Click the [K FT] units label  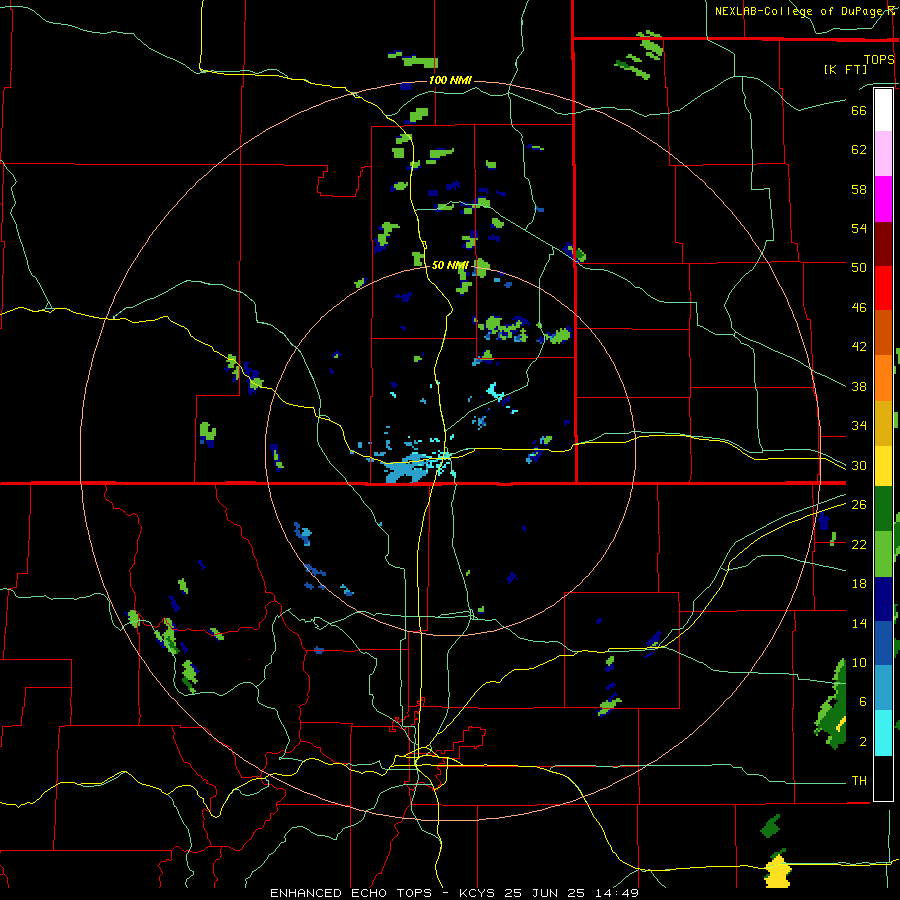click(845, 69)
